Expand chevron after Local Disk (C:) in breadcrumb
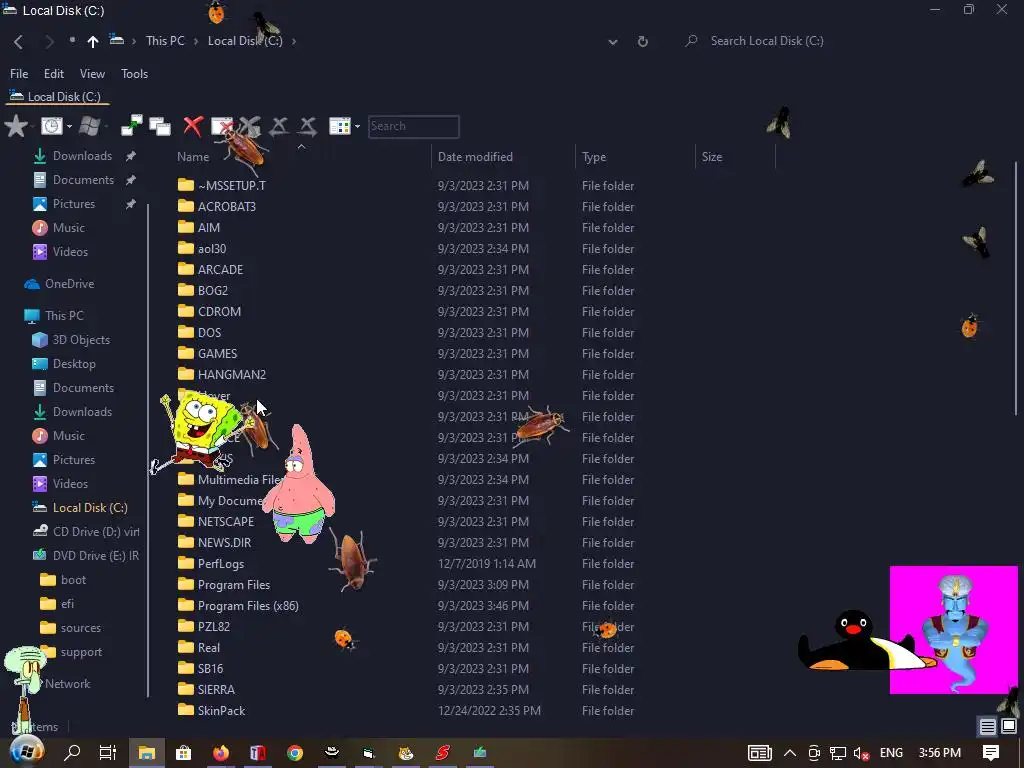This screenshot has height=768, width=1024. point(294,41)
